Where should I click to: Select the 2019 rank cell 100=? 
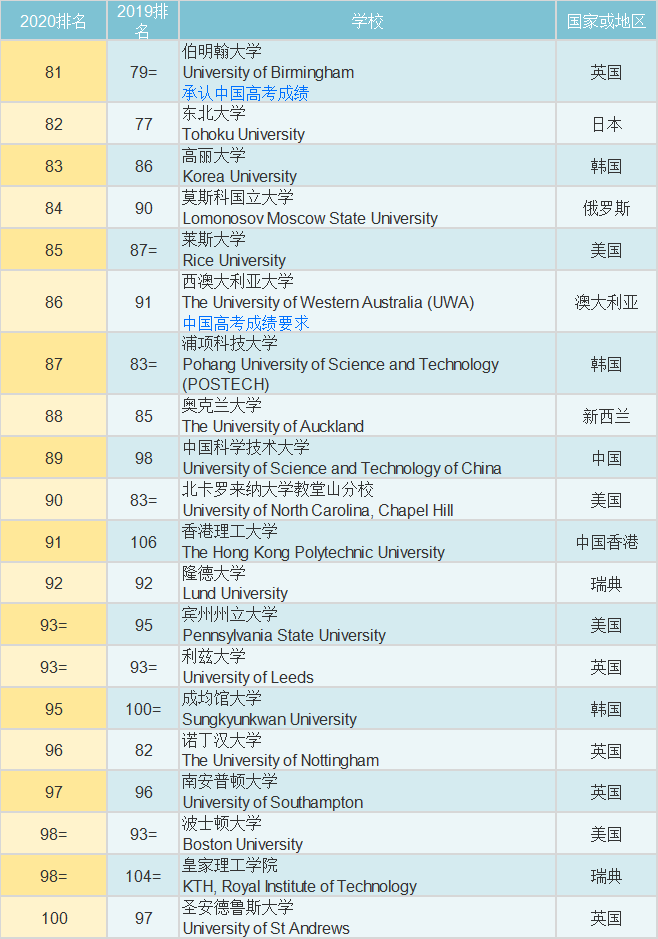143,710
